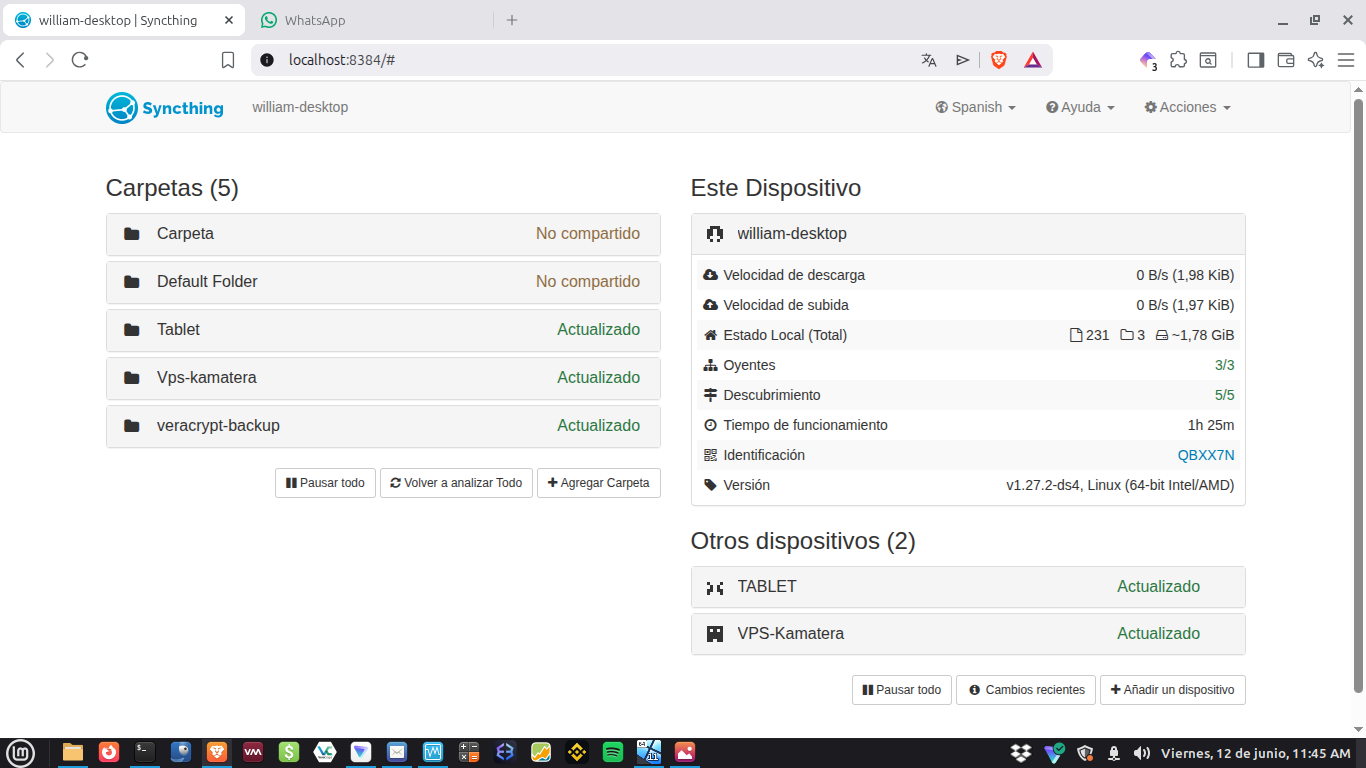Open Spotify from the taskbar
This screenshot has height=768, width=1366.
pyautogui.click(x=613, y=752)
